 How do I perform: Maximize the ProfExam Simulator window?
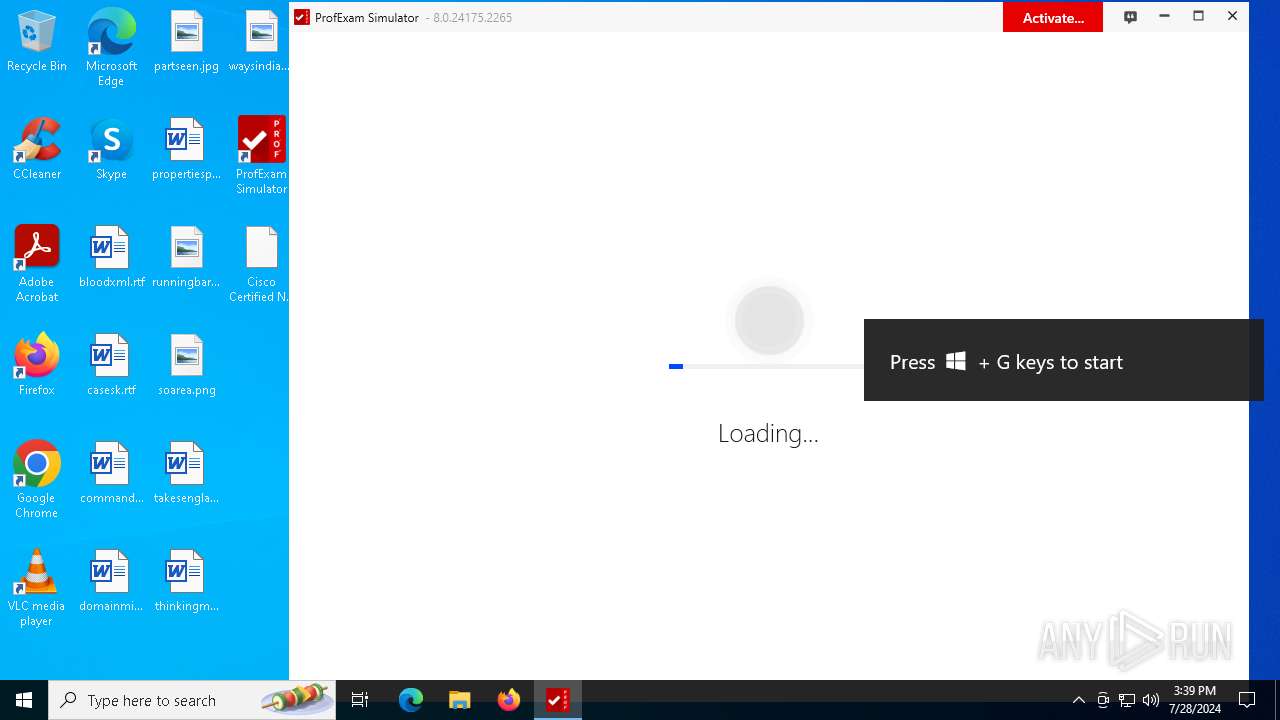tap(1198, 16)
